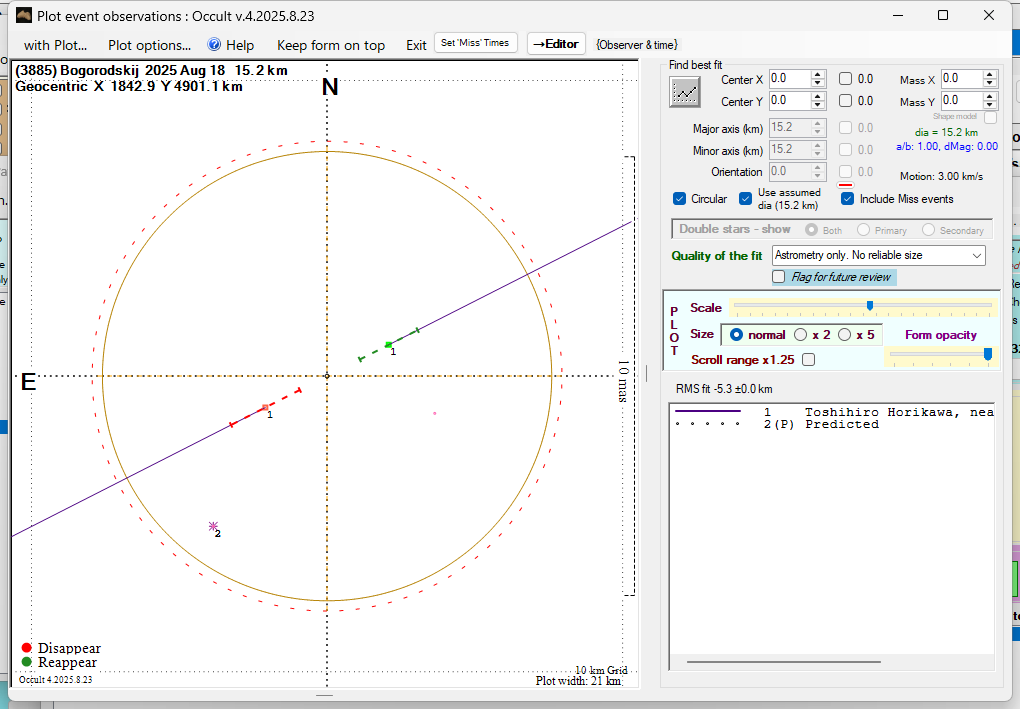
Task: Increase Center X with the up spinner arrow
Action: click(818, 74)
